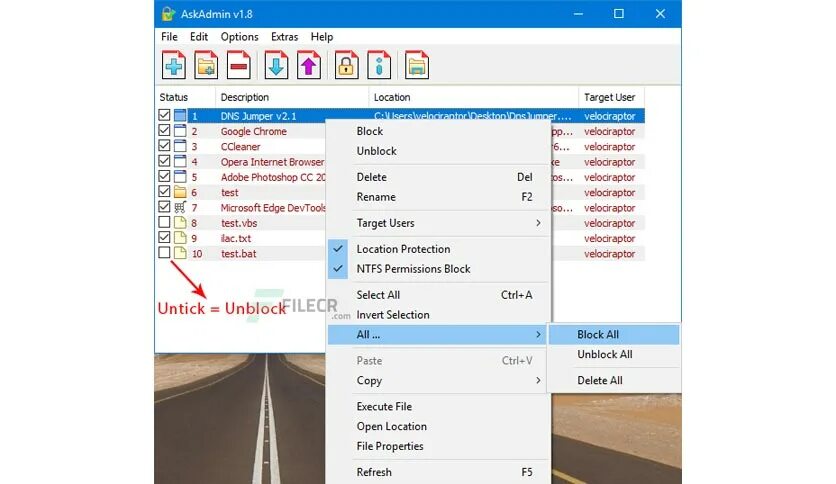Click Delete All in the submenu

pyautogui.click(x=614, y=381)
